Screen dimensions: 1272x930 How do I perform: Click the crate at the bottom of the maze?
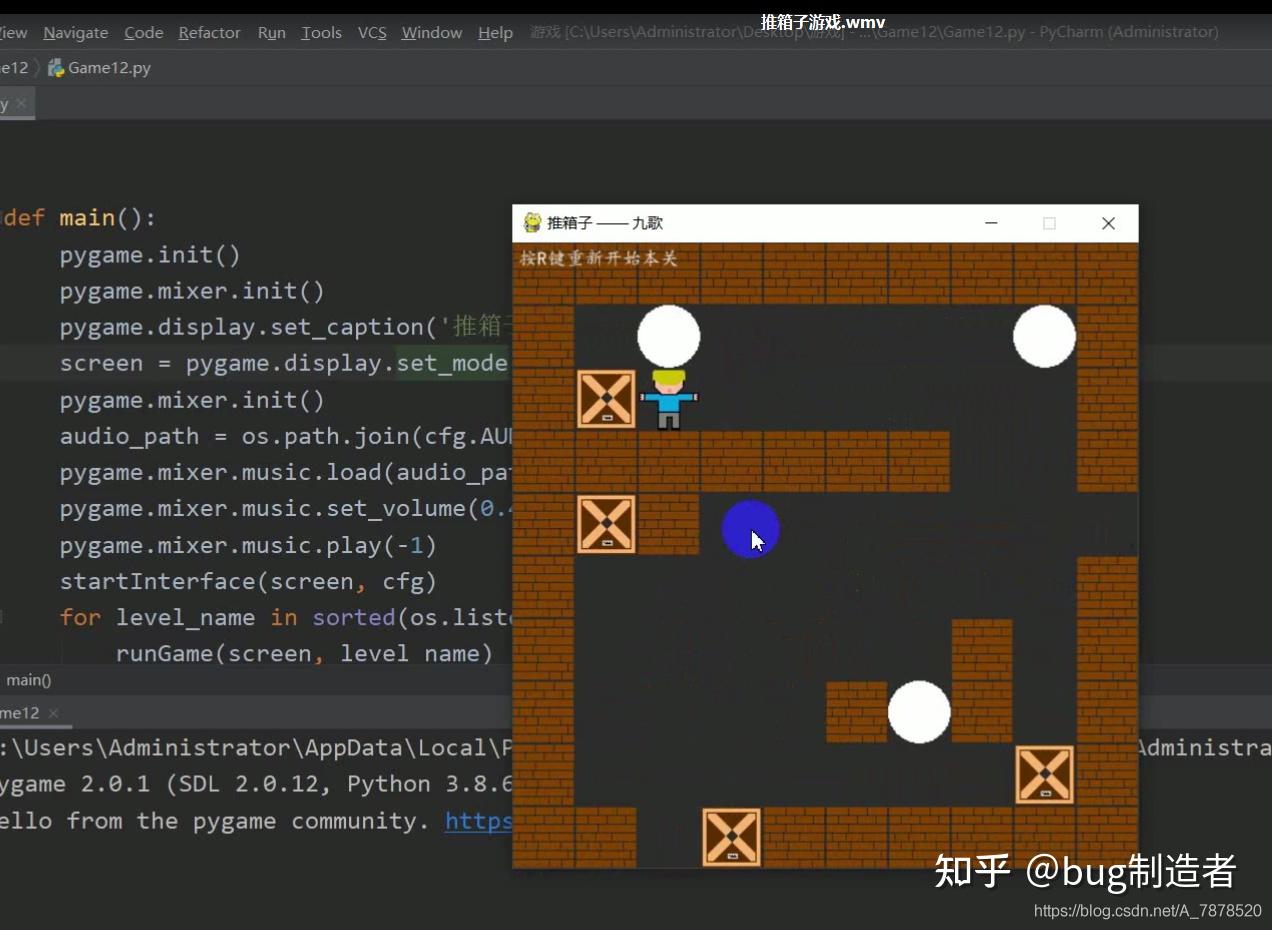click(x=731, y=837)
